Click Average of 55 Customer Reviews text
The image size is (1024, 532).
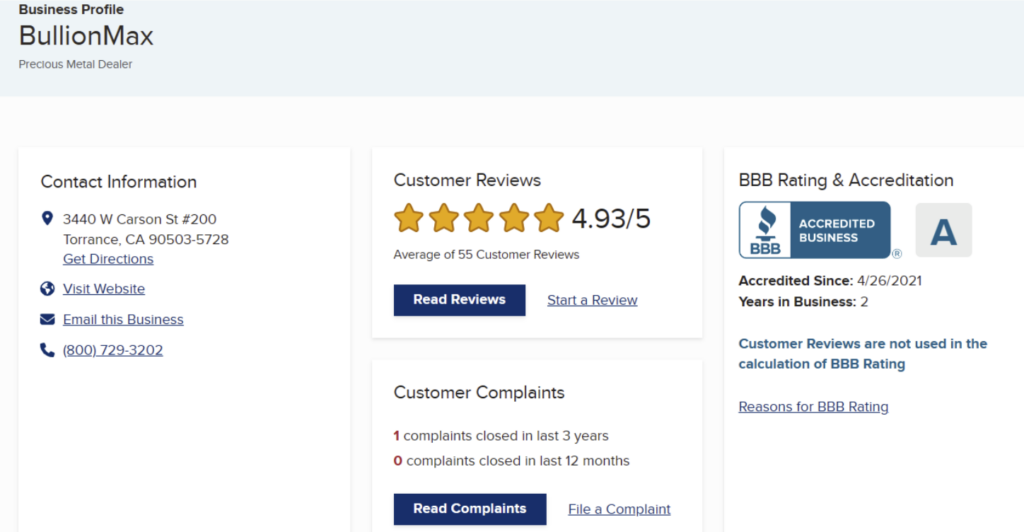486,255
